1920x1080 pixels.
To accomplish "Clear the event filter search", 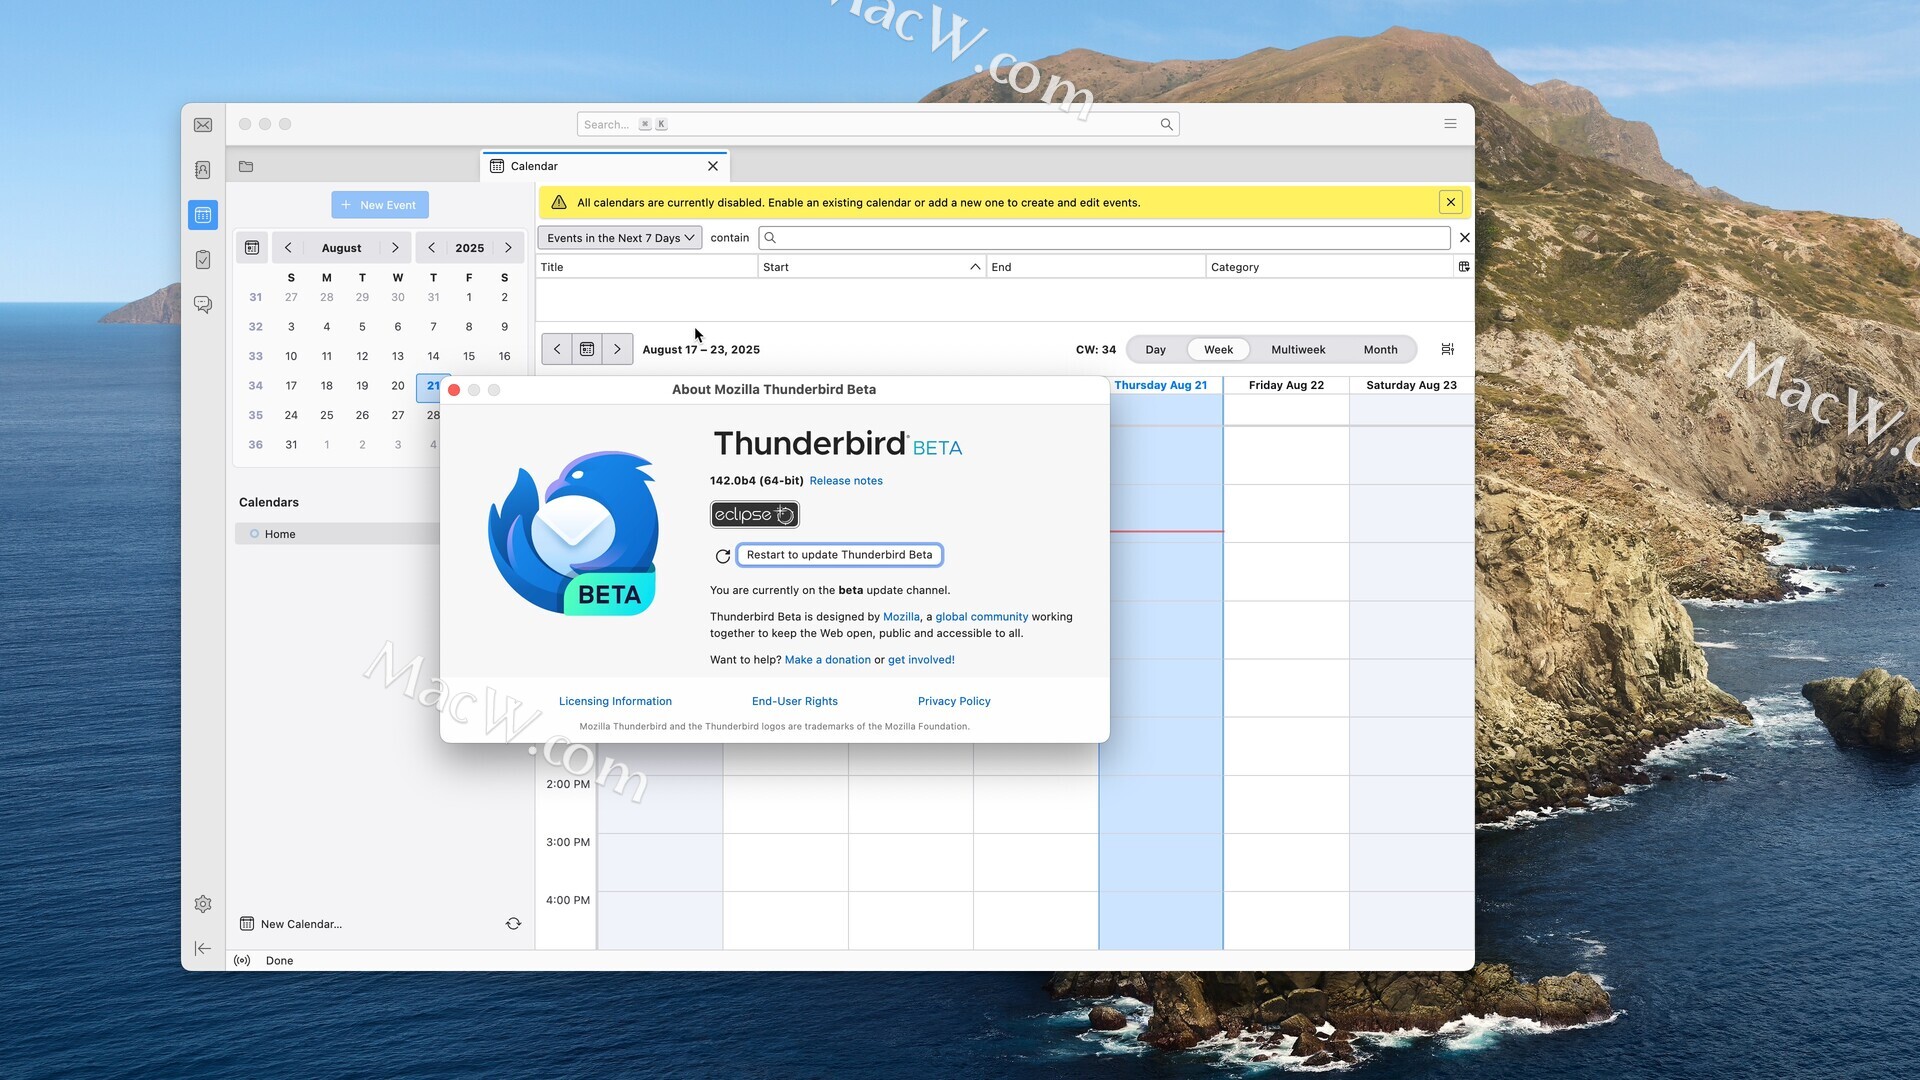I will pyautogui.click(x=1465, y=238).
